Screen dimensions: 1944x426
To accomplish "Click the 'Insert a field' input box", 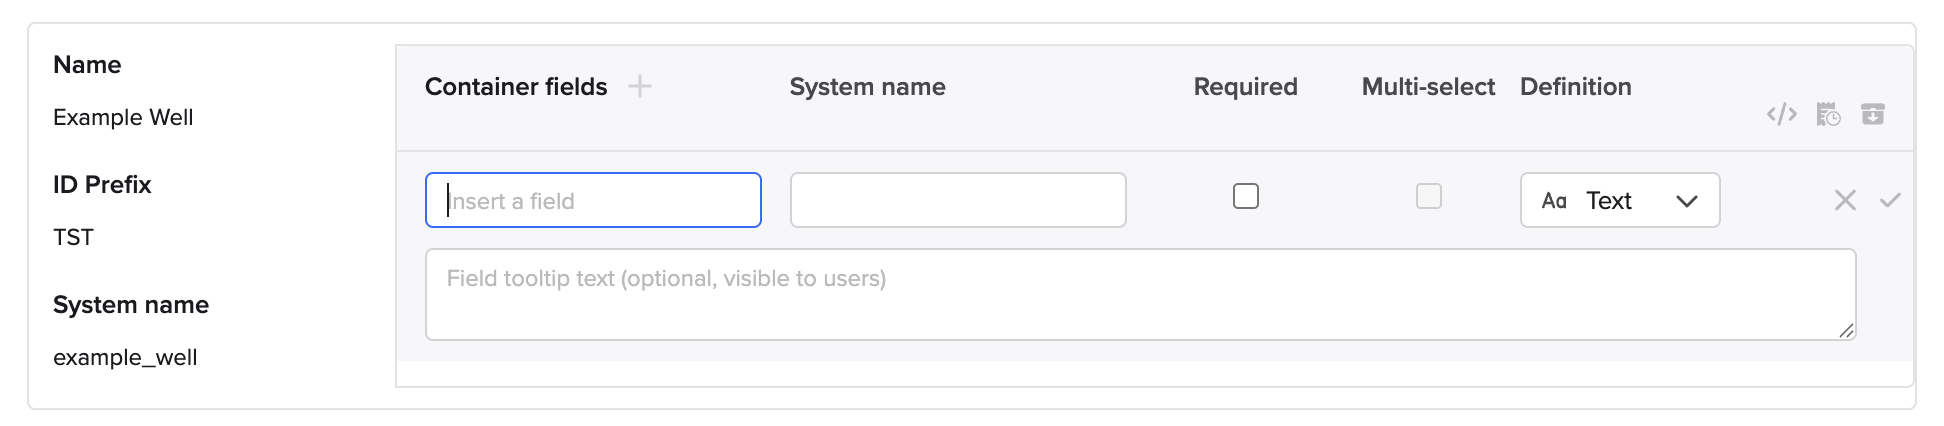I will pos(593,200).
